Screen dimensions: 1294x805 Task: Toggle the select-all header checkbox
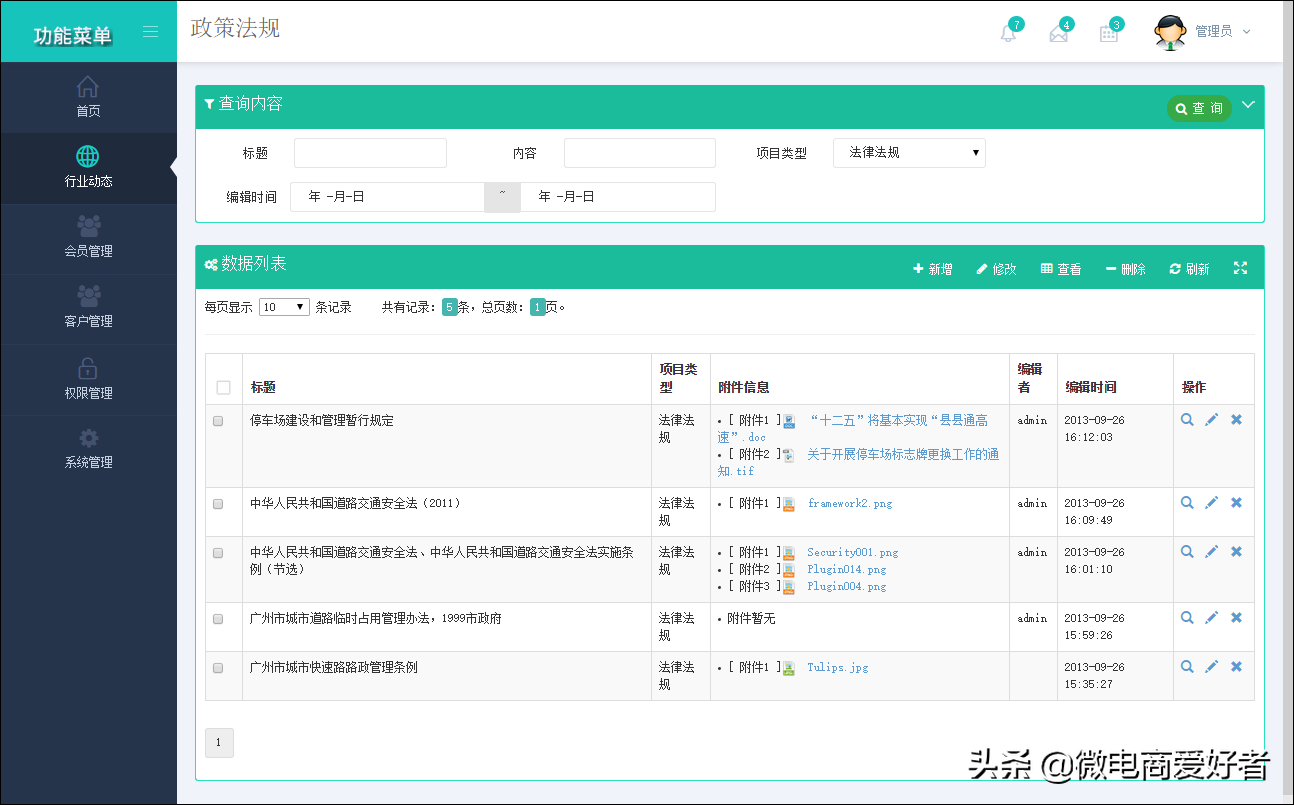(x=223, y=387)
